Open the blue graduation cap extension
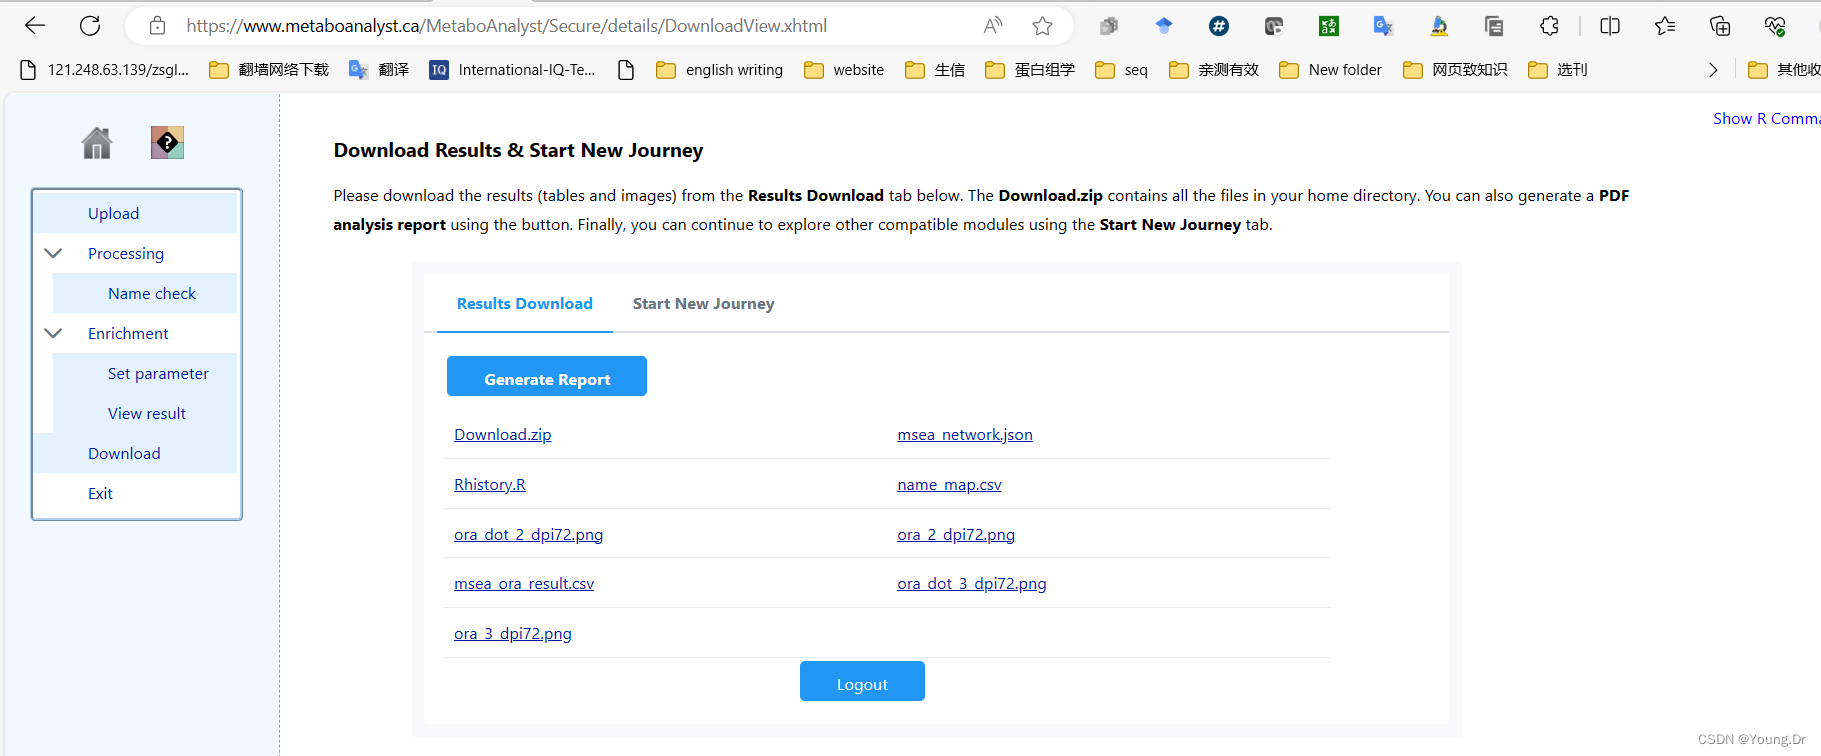Screen dimensions: 1821x756 pyautogui.click(x=1164, y=26)
